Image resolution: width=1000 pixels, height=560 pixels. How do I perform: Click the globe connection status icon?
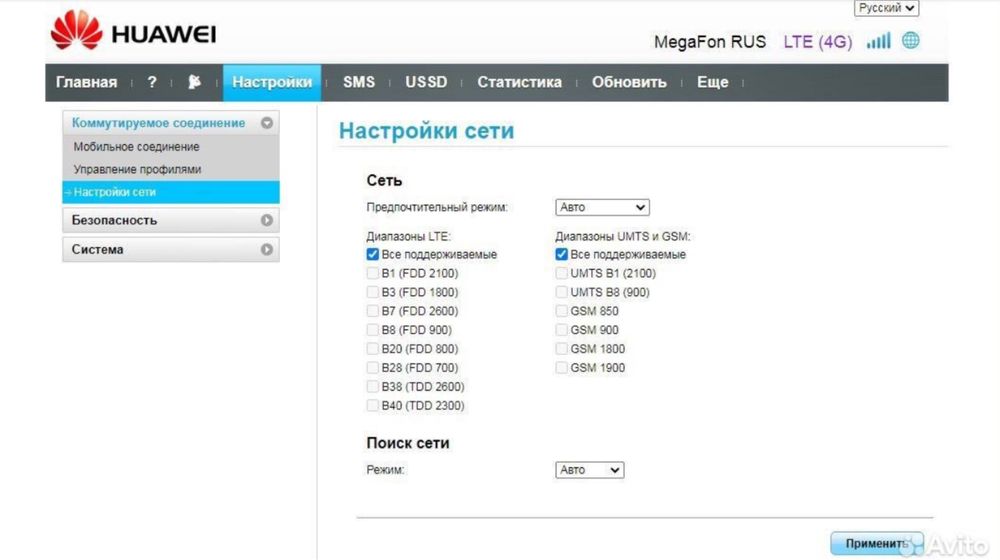(911, 41)
